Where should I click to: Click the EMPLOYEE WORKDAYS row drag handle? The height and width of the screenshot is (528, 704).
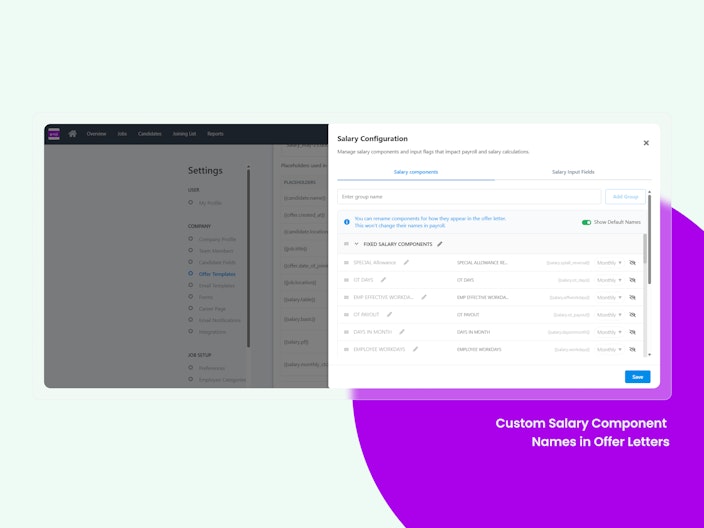point(346,349)
